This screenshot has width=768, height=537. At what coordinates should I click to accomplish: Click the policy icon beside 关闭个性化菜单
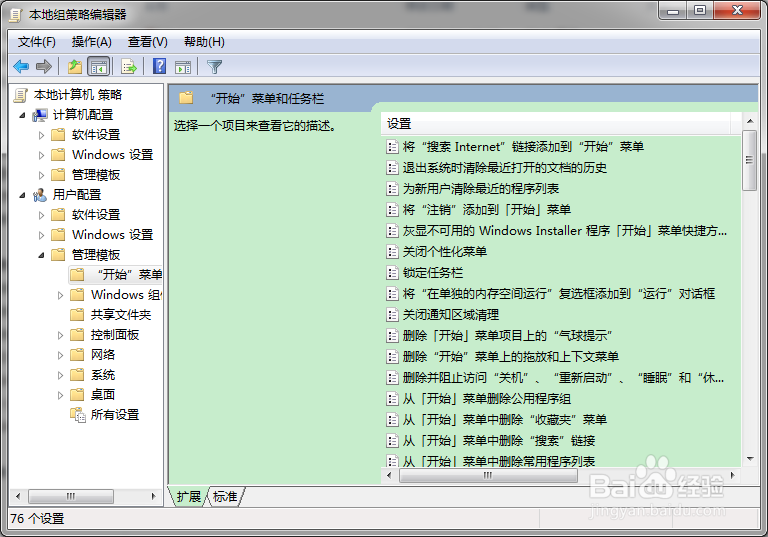click(392, 252)
